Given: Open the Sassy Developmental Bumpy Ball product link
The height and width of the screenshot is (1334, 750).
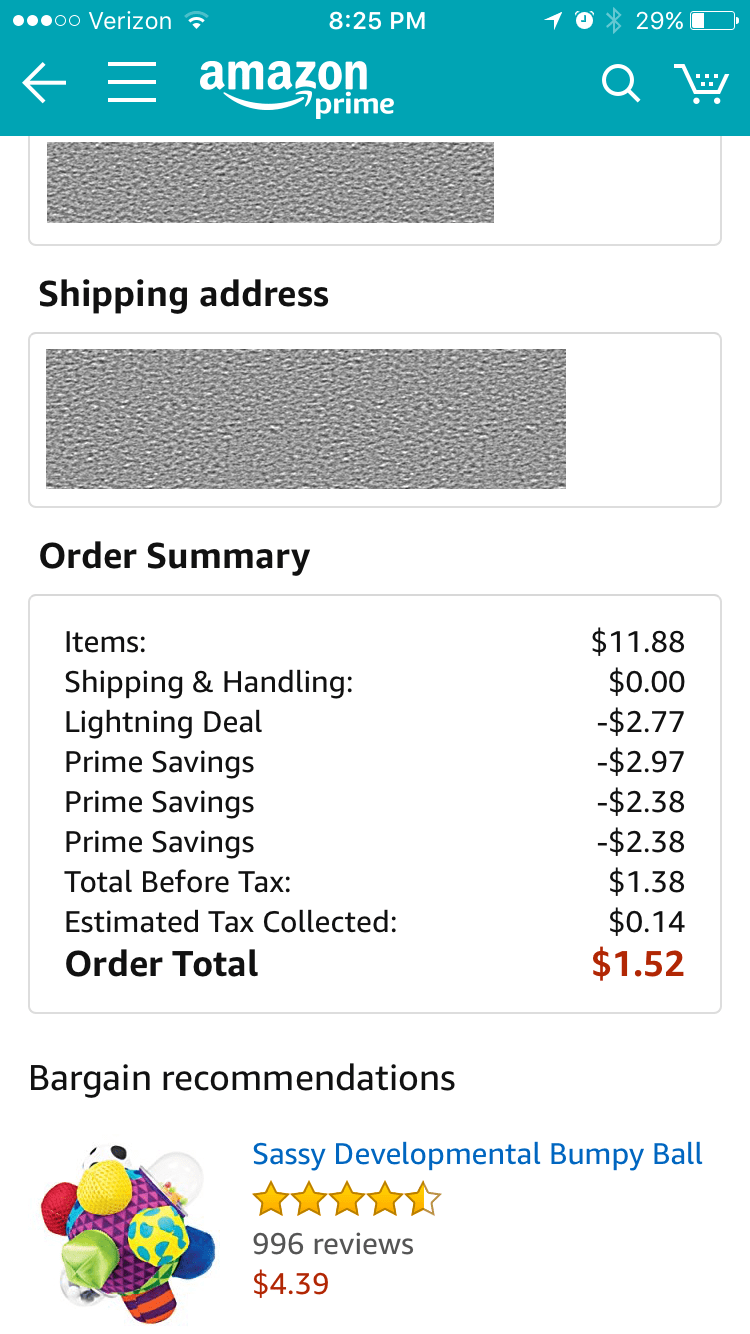Looking at the screenshot, I should tap(477, 1153).
